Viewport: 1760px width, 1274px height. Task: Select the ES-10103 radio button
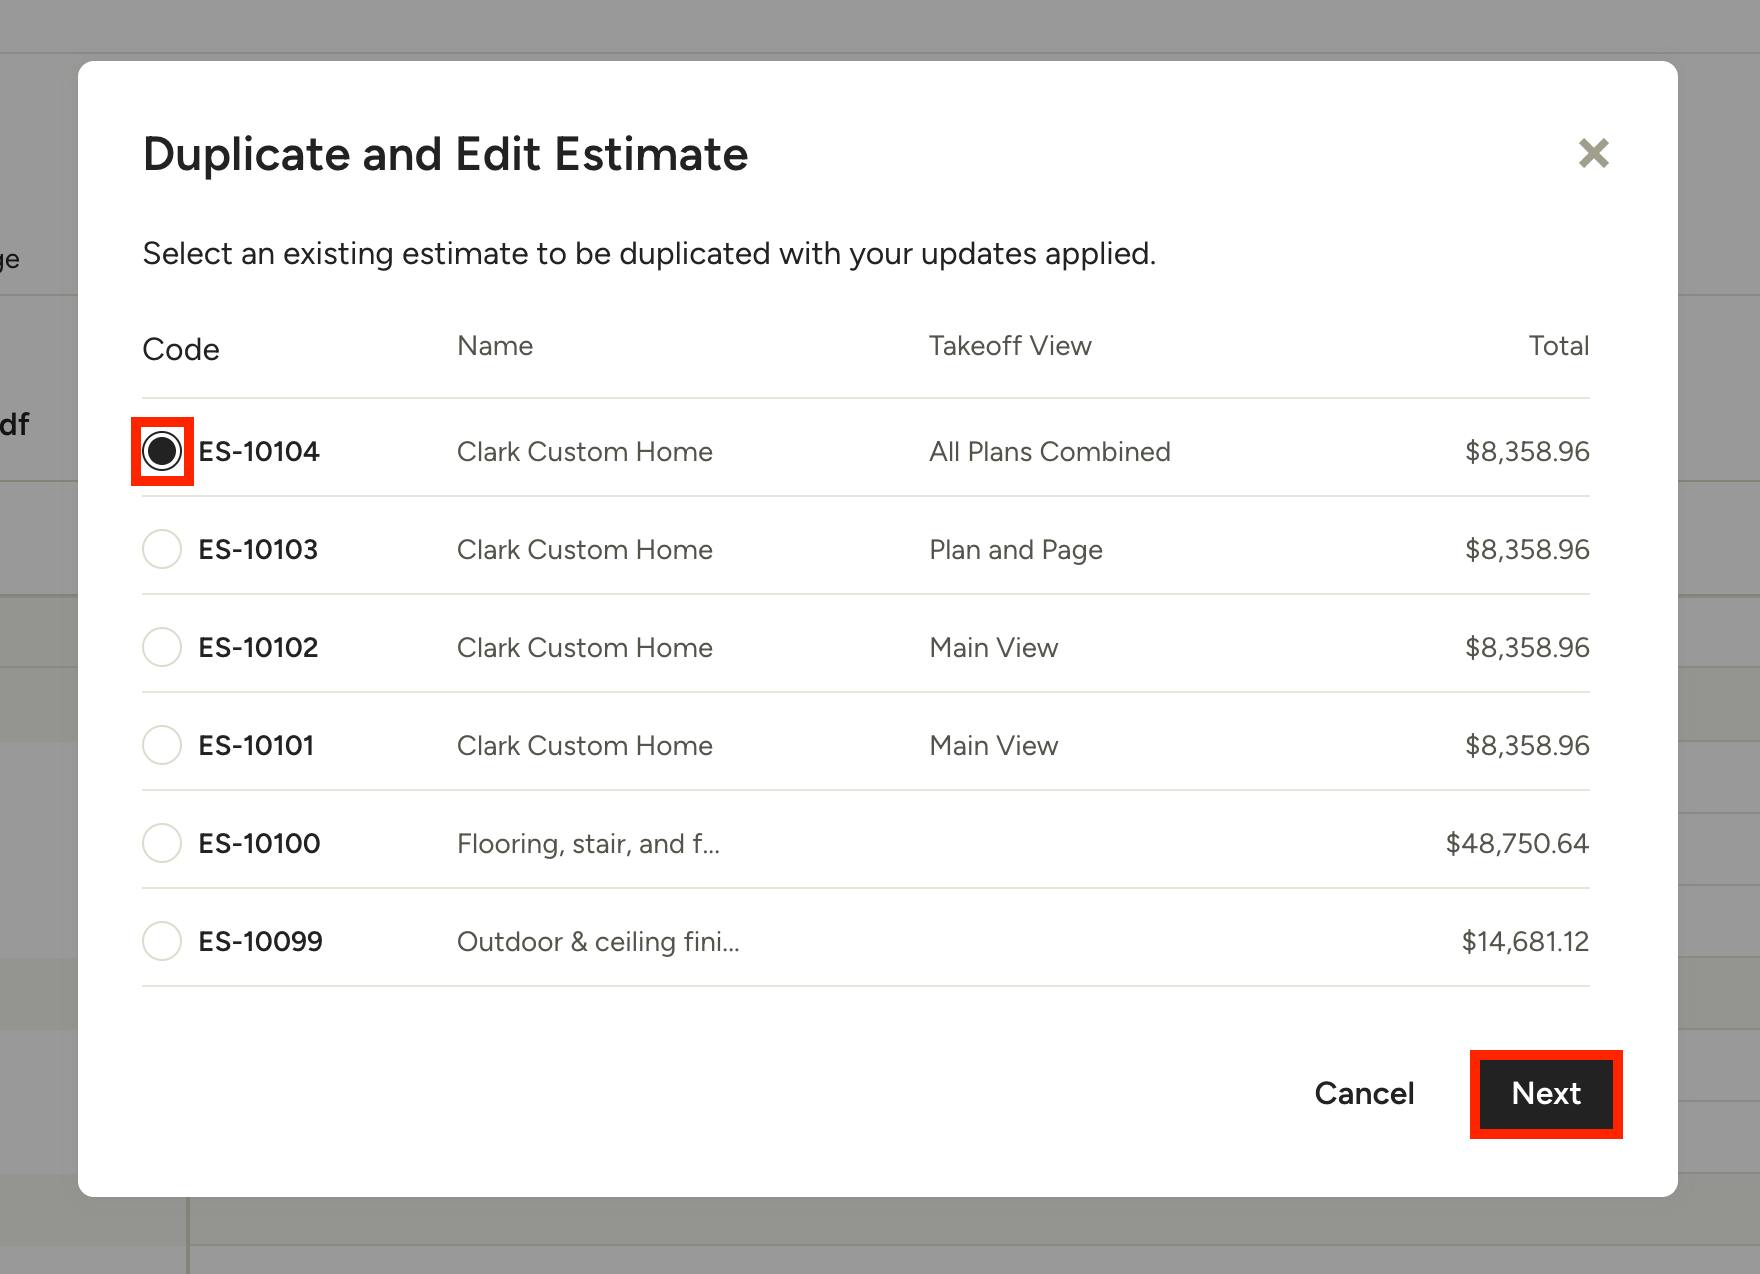(x=162, y=549)
